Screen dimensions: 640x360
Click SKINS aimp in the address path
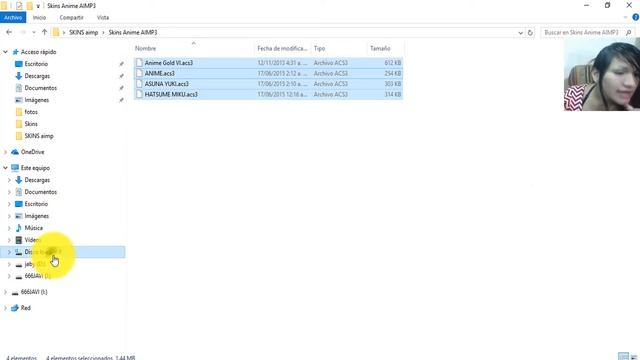(84, 32)
